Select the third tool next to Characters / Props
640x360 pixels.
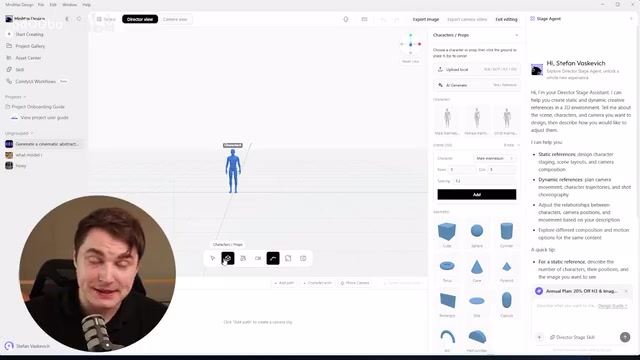[x=243, y=258]
